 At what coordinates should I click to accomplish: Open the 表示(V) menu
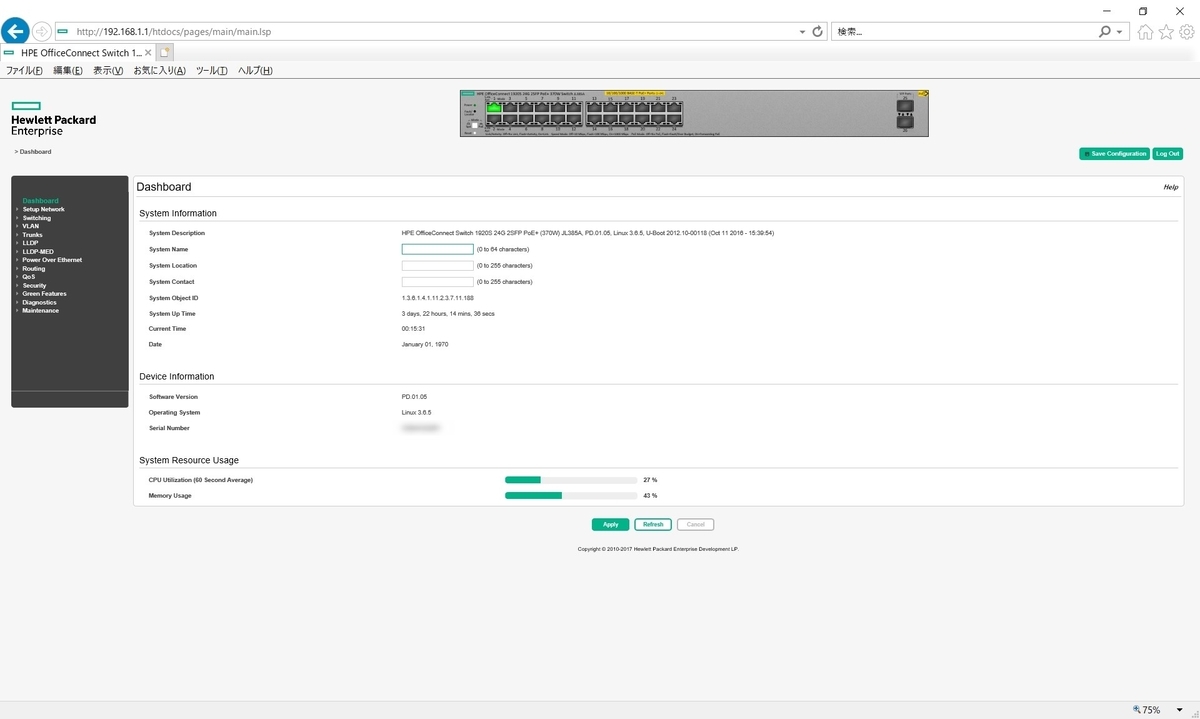108,71
